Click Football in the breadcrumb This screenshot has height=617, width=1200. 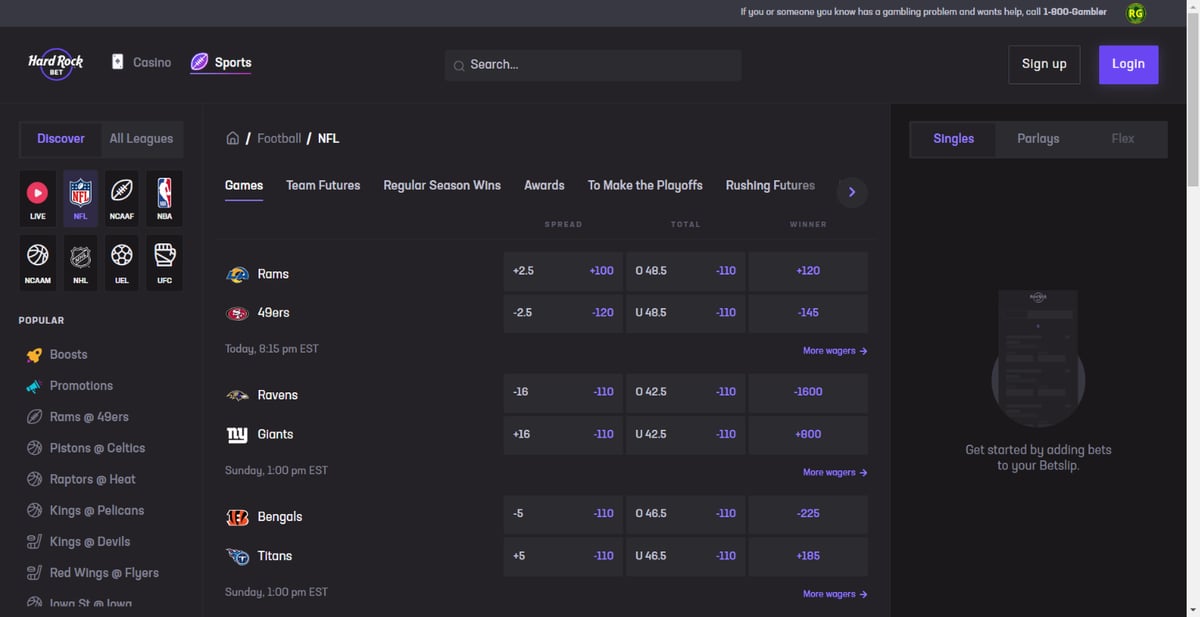coord(279,138)
